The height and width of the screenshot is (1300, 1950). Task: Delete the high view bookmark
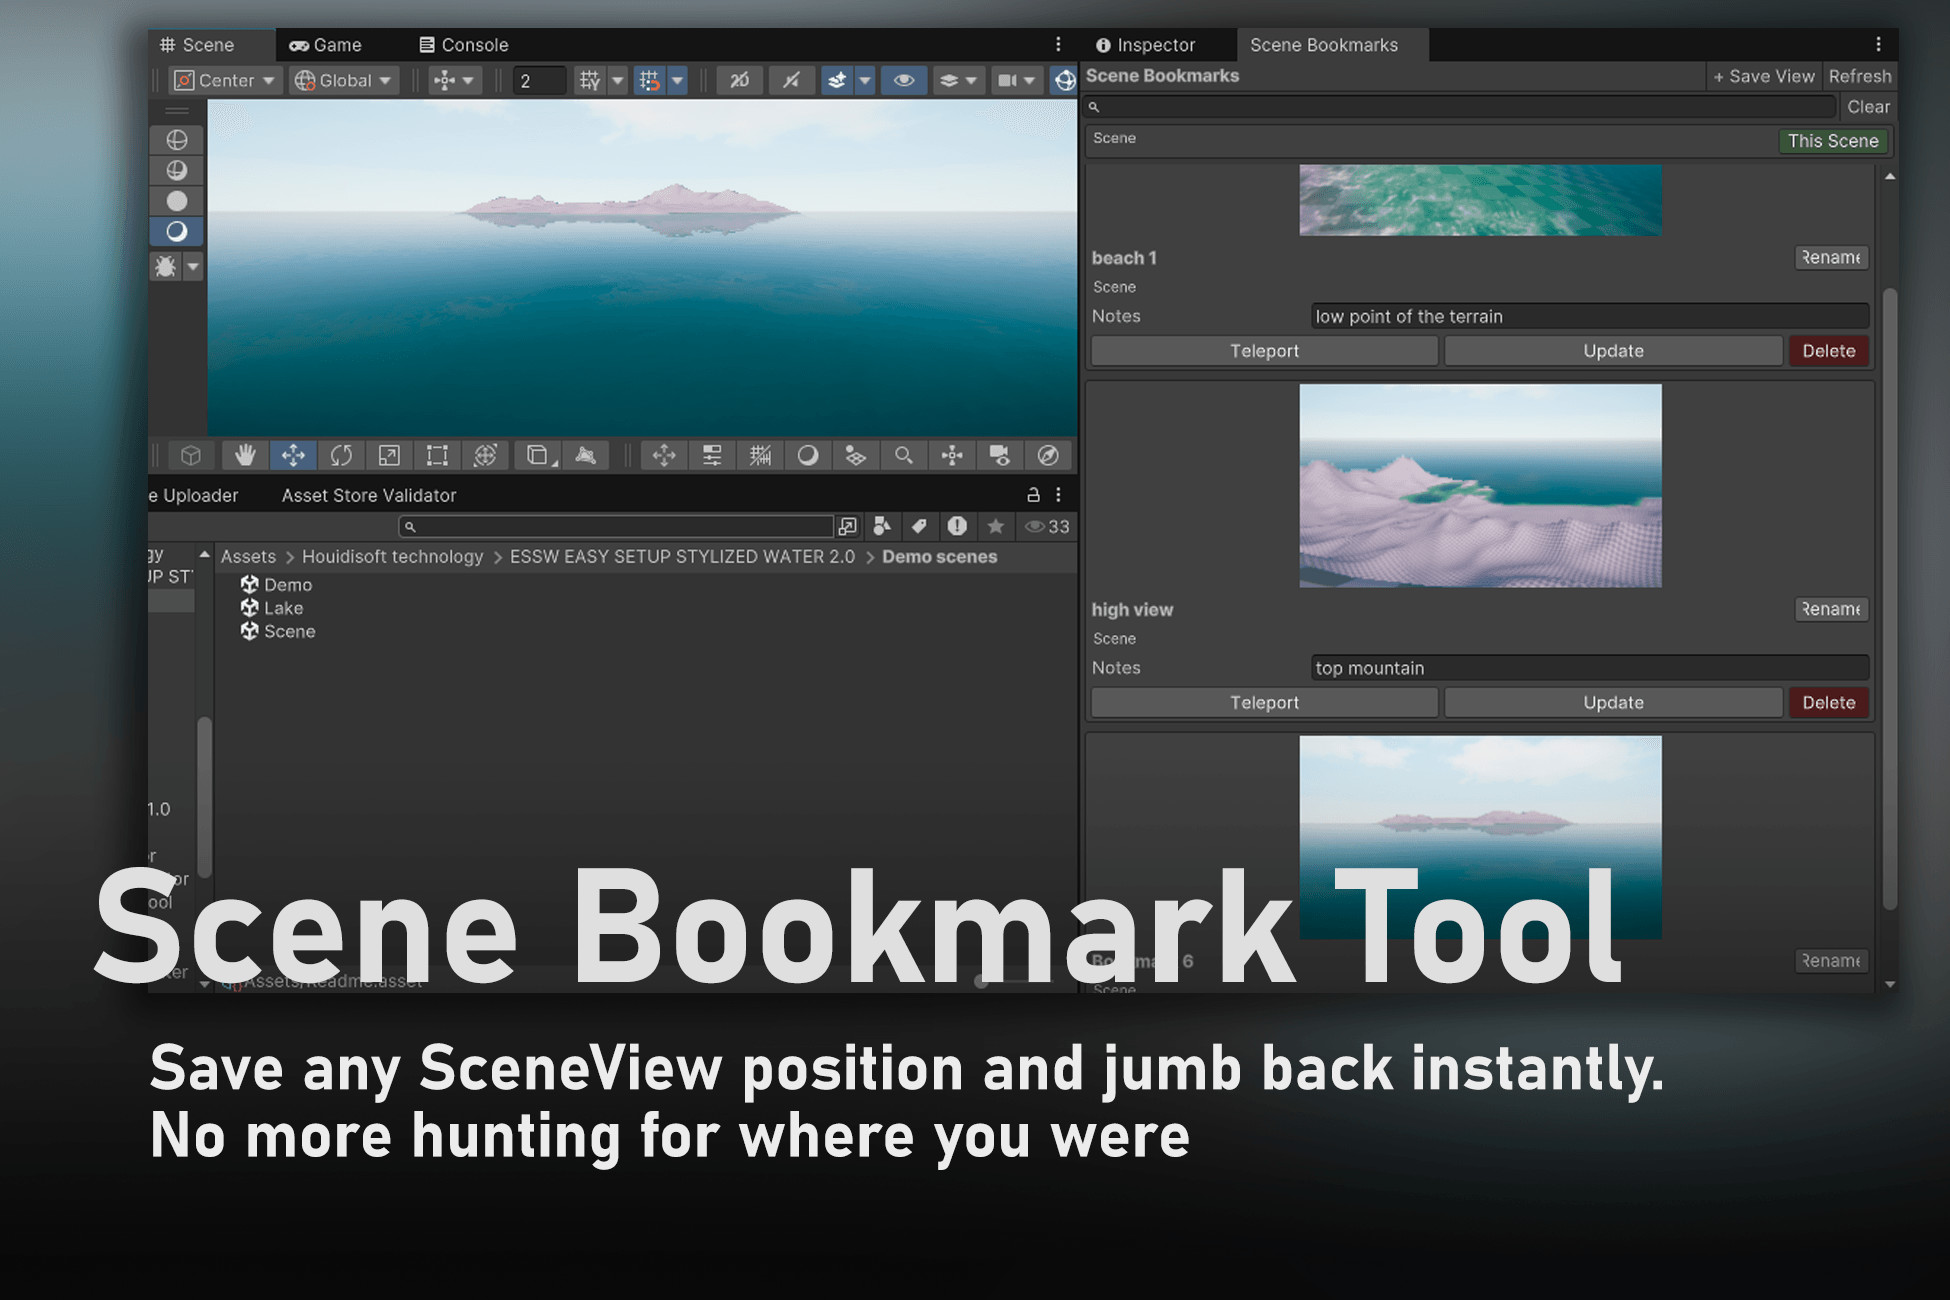point(1829,703)
